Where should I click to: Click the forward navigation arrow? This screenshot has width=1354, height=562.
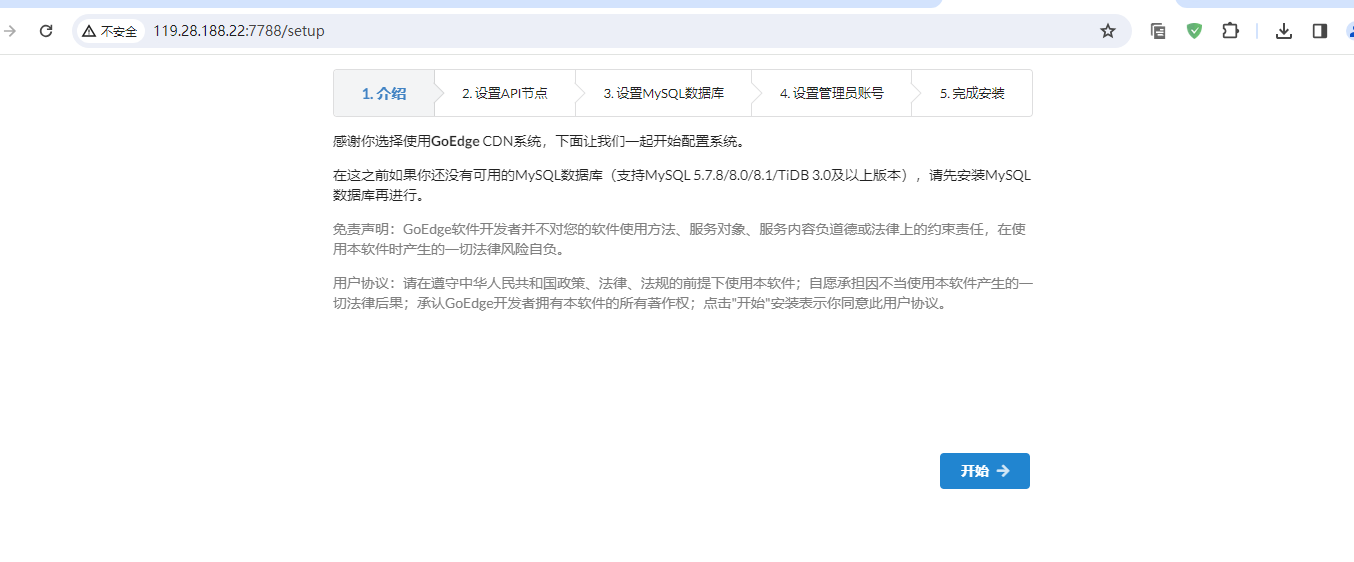point(11,31)
